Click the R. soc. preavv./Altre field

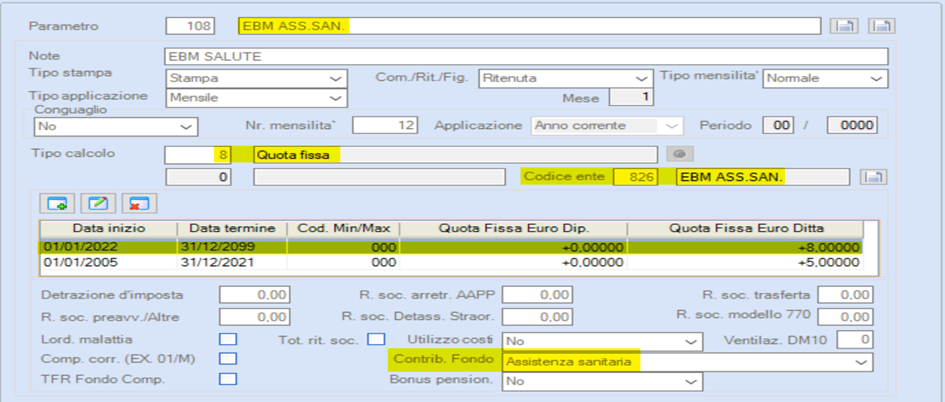point(255,316)
